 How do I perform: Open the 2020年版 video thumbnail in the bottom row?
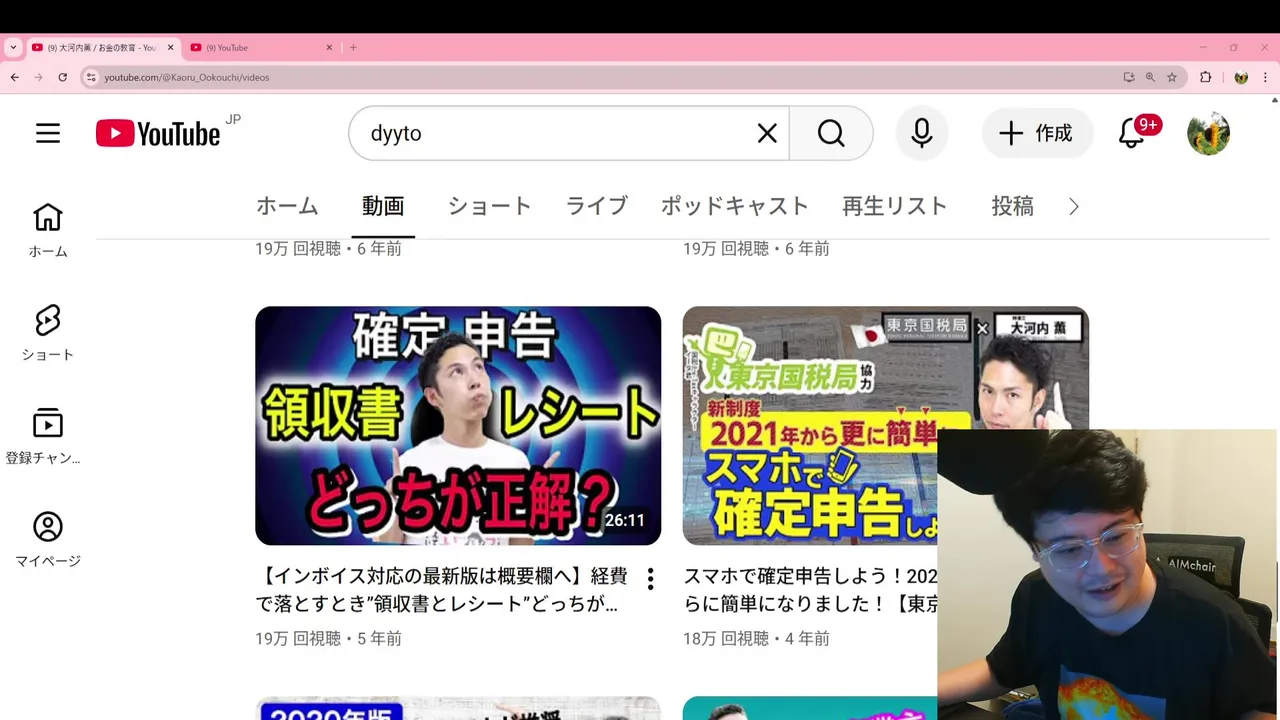pyautogui.click(x=458, y=708)
